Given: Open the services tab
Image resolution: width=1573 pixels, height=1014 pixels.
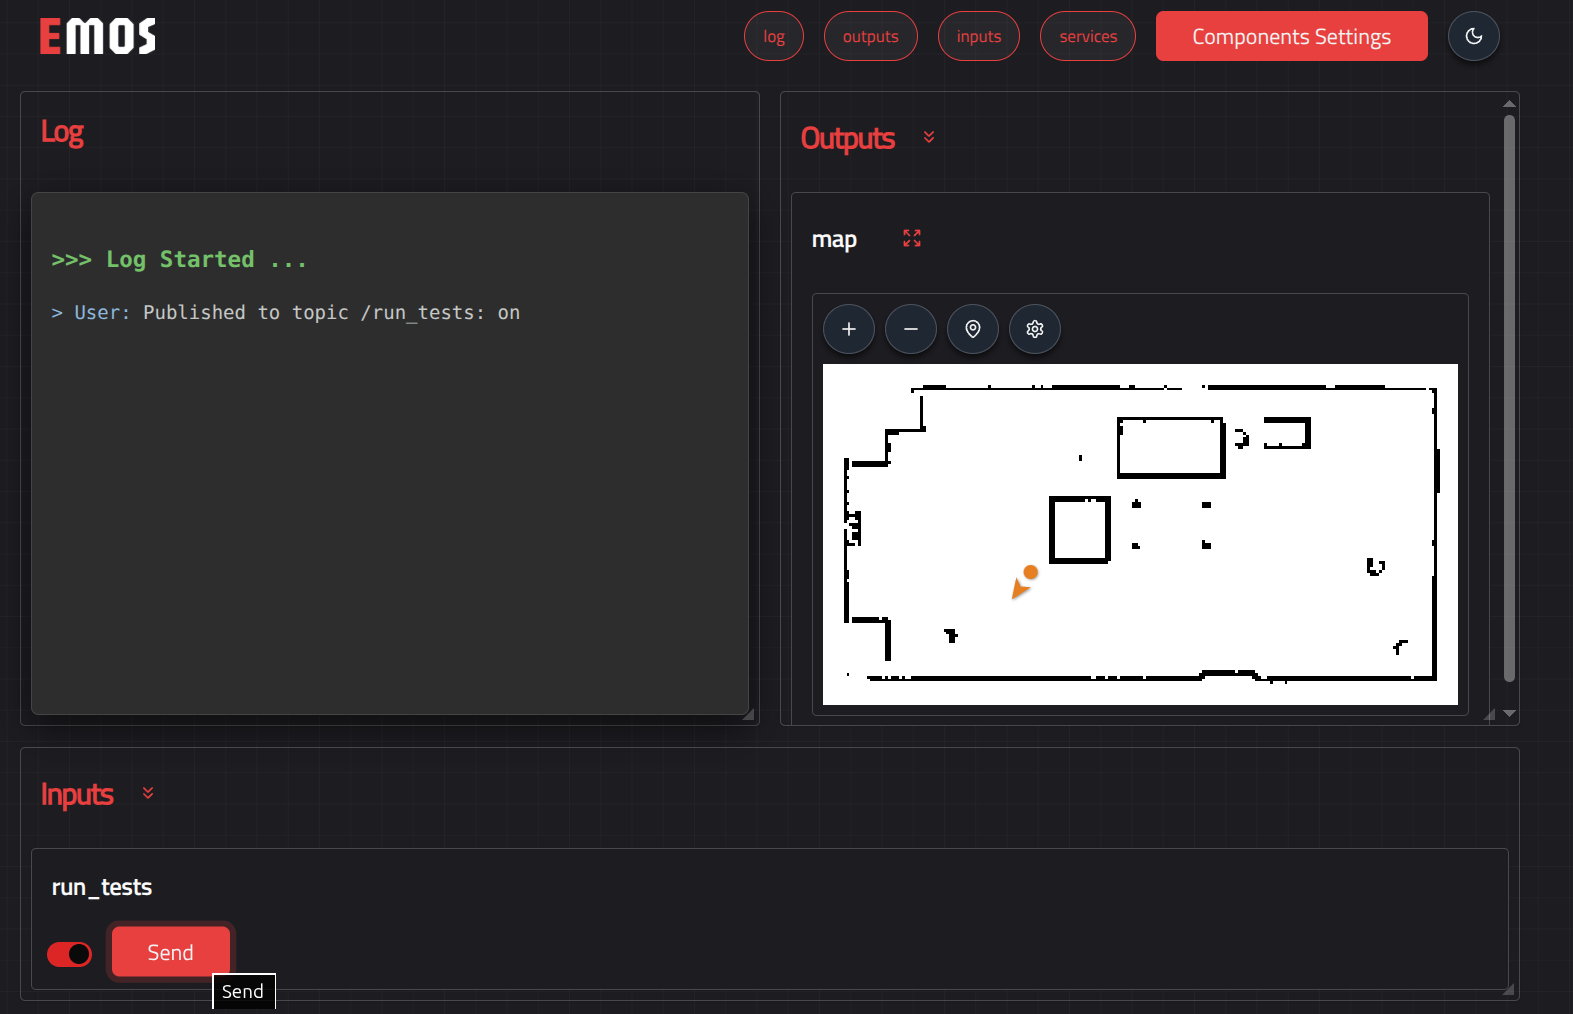Looking at the screenshot, I should (x=1087, y=37).
